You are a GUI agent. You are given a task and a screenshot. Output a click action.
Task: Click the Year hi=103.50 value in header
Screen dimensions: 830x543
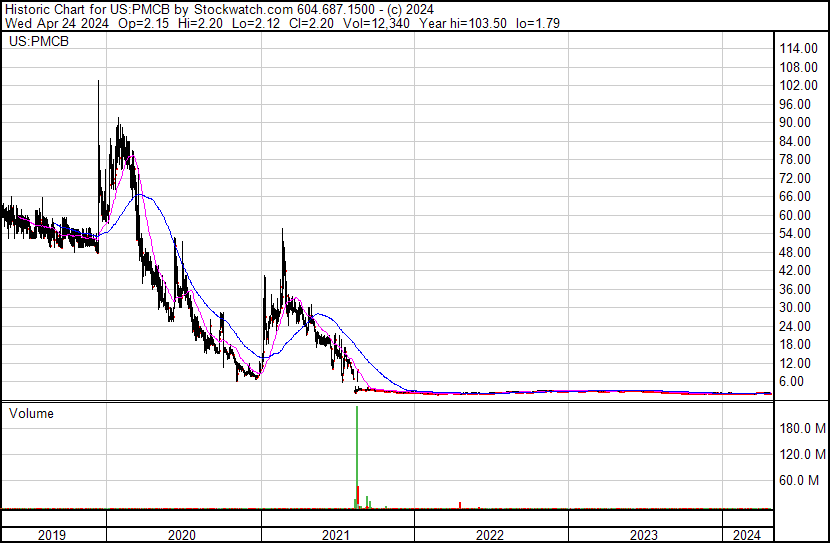[x=475, y=24]
